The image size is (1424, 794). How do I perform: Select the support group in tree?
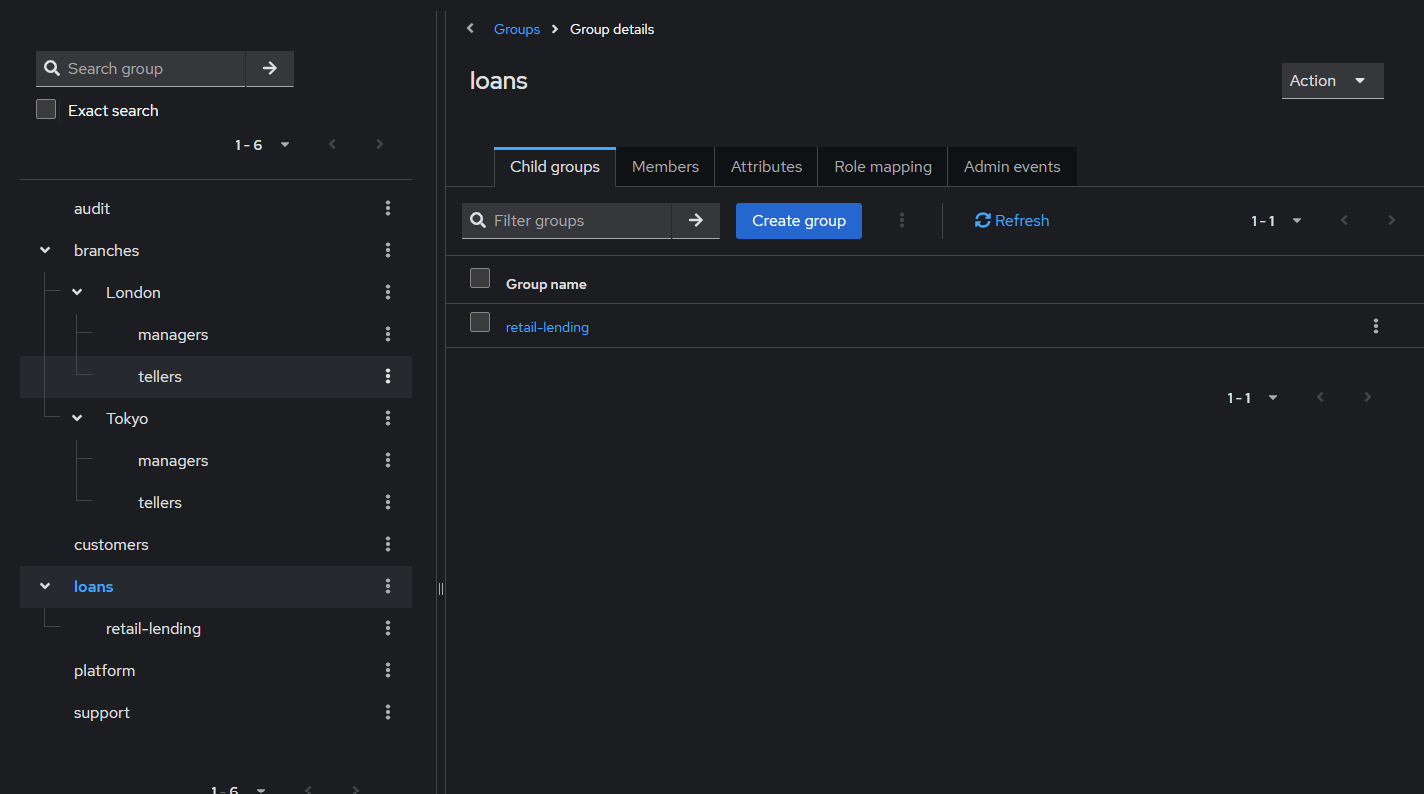(x=102, y=712)
